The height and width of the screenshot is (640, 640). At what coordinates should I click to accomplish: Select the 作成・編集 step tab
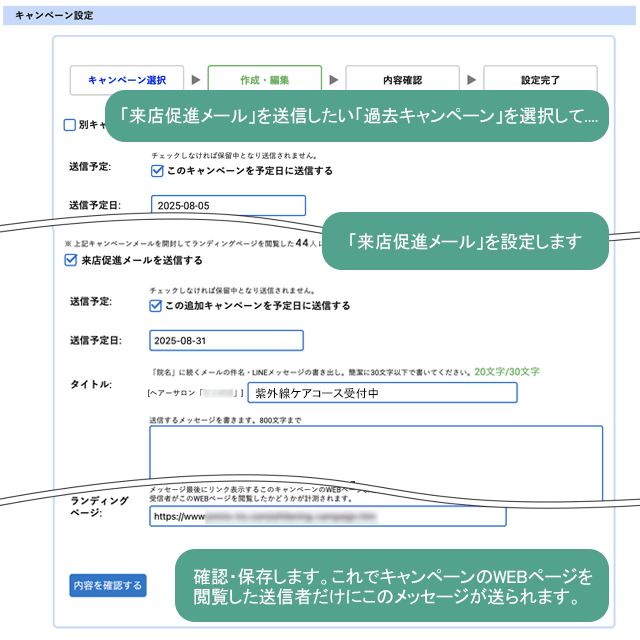pos(264,78)
